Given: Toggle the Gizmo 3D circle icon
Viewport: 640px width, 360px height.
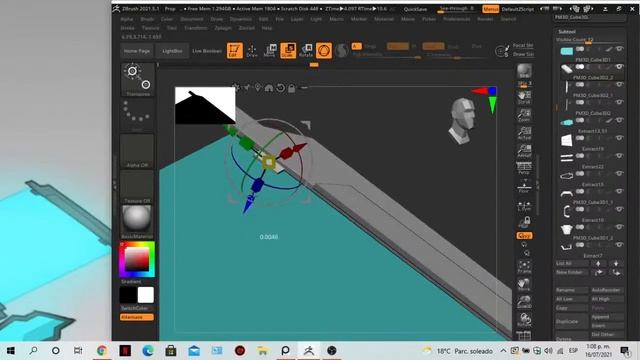Looking at the screenshot, I should click(x=324, y=51).
